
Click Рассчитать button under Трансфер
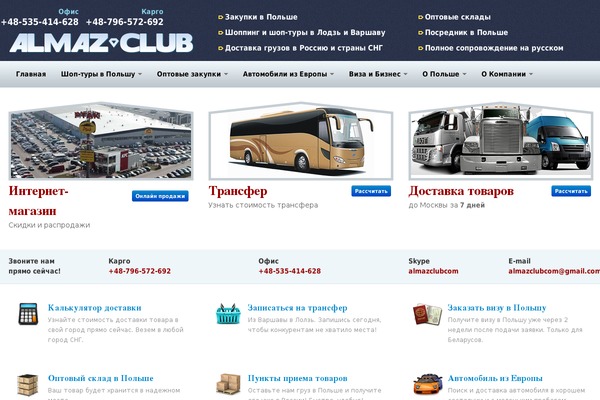371,191
